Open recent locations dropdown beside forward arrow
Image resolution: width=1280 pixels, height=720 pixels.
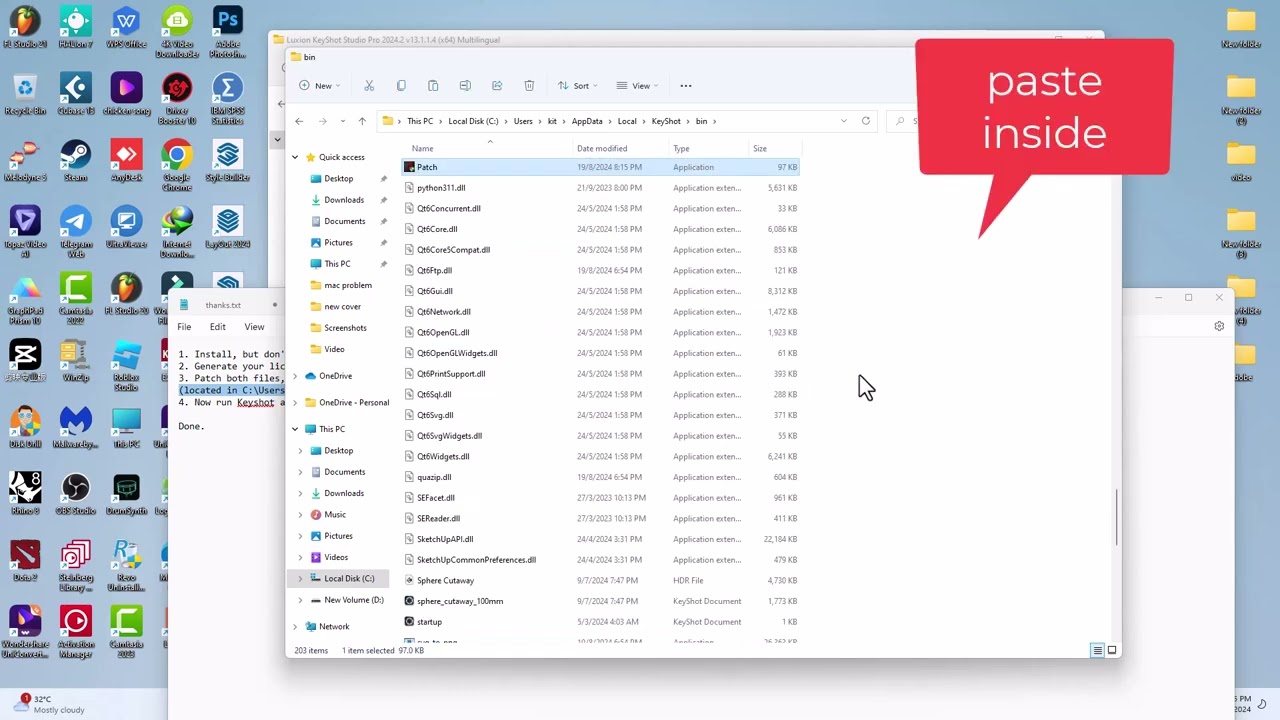[x=343, y=121]
